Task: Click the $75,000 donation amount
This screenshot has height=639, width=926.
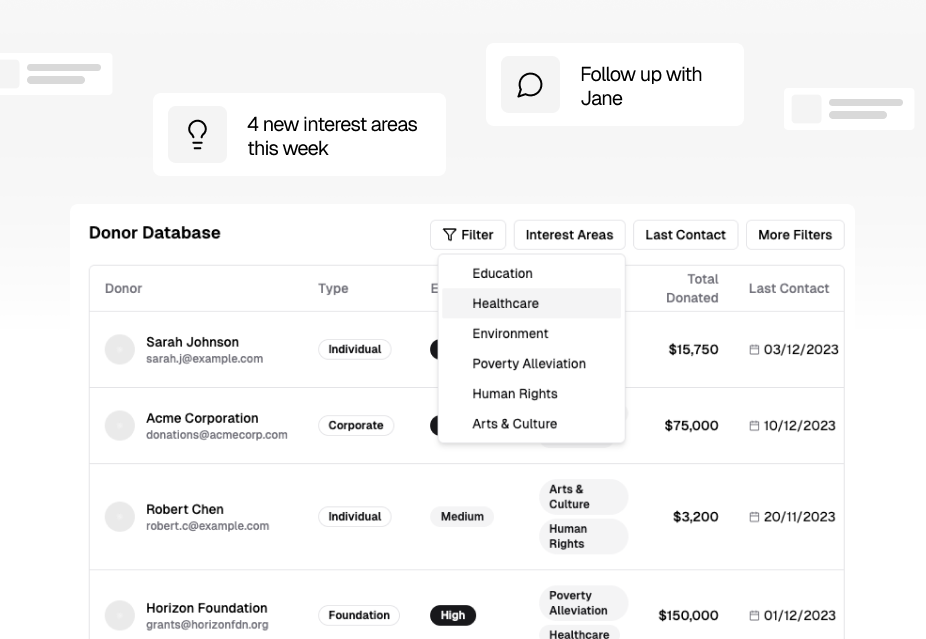Action: click(692, 426)
